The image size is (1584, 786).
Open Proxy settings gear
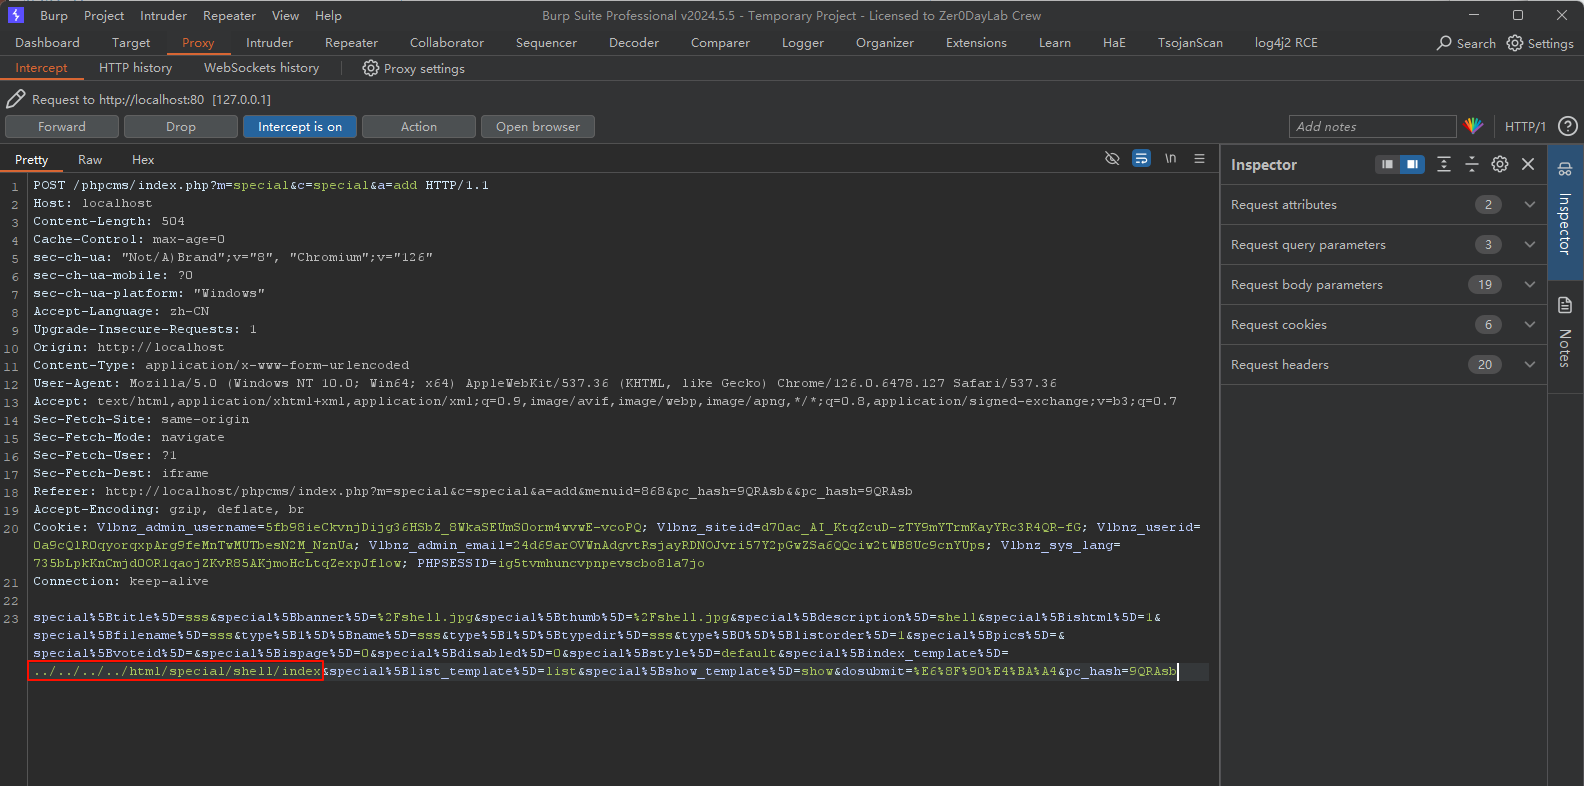[x=371, y=68]
